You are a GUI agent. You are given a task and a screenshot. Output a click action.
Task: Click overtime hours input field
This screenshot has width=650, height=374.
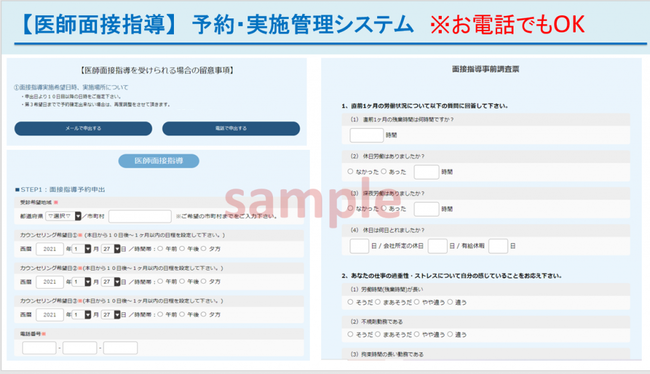tap(366, 135)
